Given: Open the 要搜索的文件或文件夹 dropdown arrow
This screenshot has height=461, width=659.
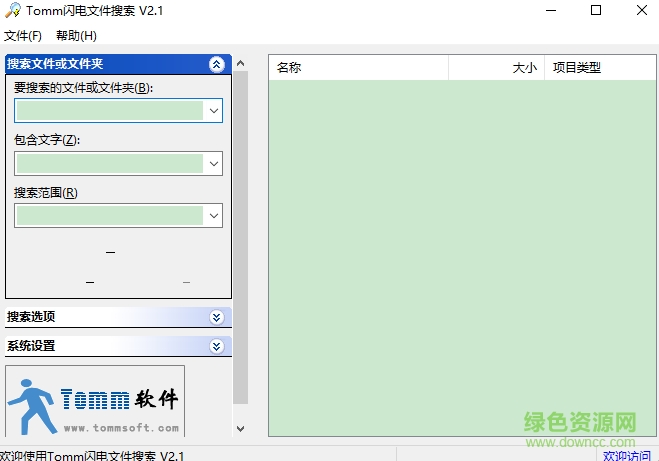Looking at the screenshot, I should [214, 111].
